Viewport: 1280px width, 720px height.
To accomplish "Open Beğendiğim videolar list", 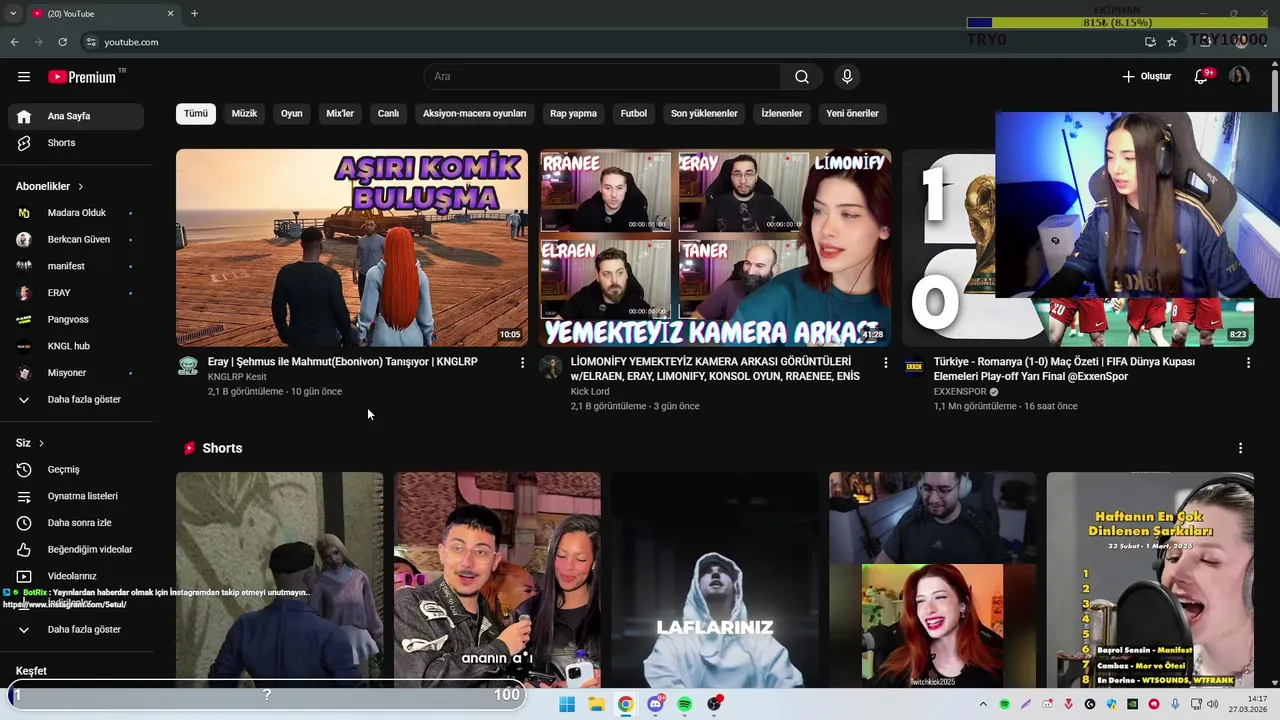I will [x=76, y=549].
